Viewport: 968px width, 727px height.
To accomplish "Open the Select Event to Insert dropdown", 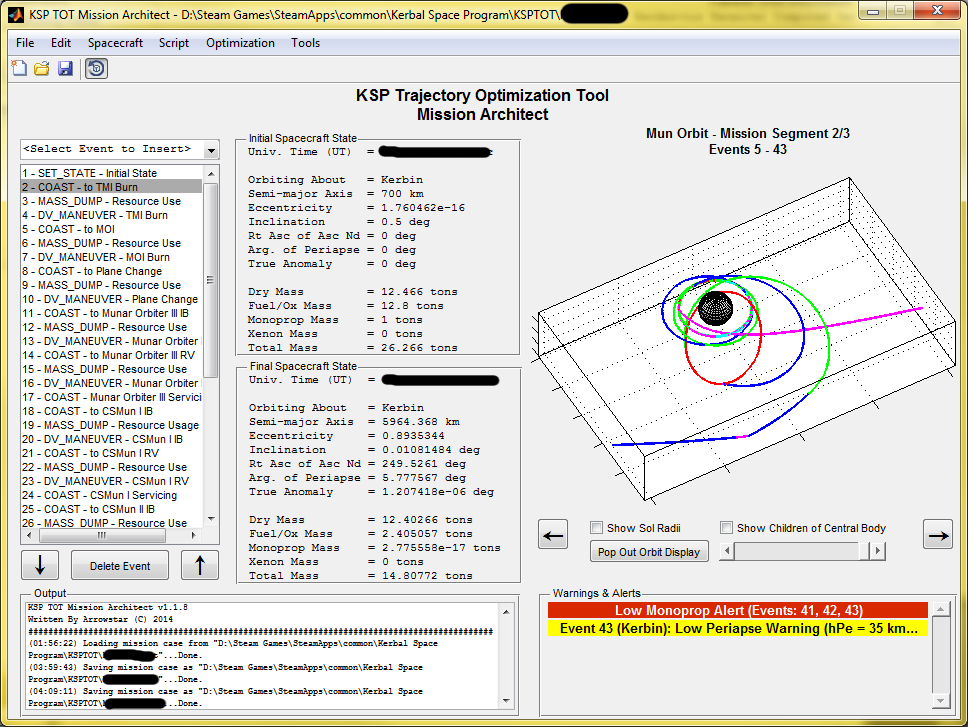I will [212, 149].
